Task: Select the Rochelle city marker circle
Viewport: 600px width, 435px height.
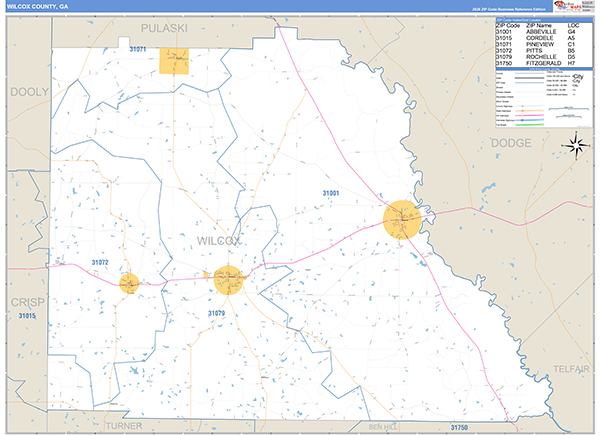Action: coord(226,279)
